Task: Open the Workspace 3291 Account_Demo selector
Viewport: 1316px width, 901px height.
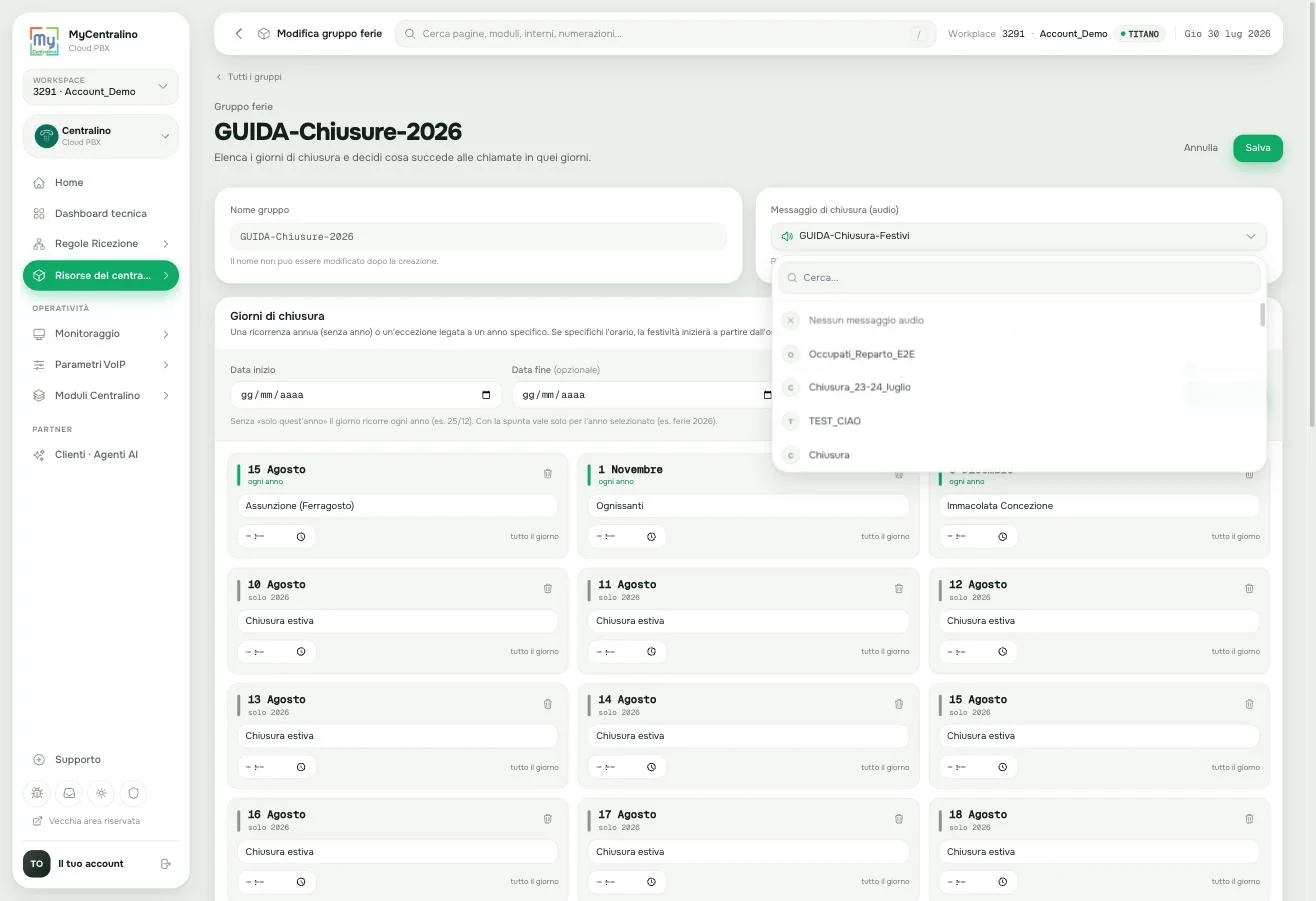Action: (101, 86)
